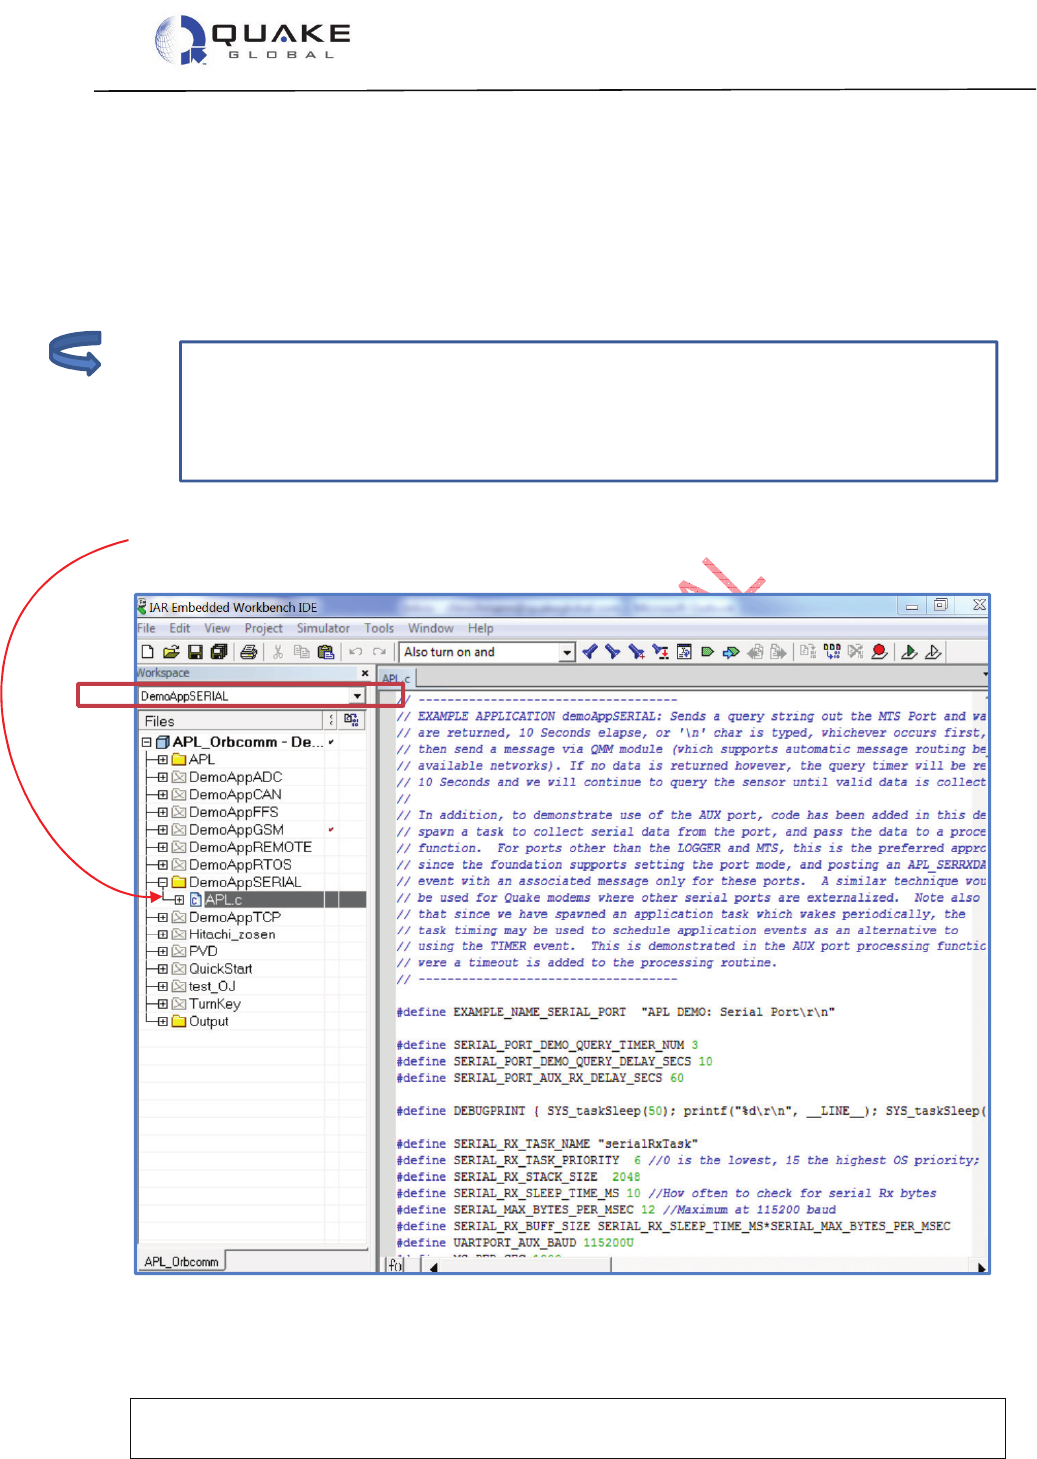Collapse the DemoAppSERIAL folder
This screenshot has height=1459, width=1037.
[162, 882]
